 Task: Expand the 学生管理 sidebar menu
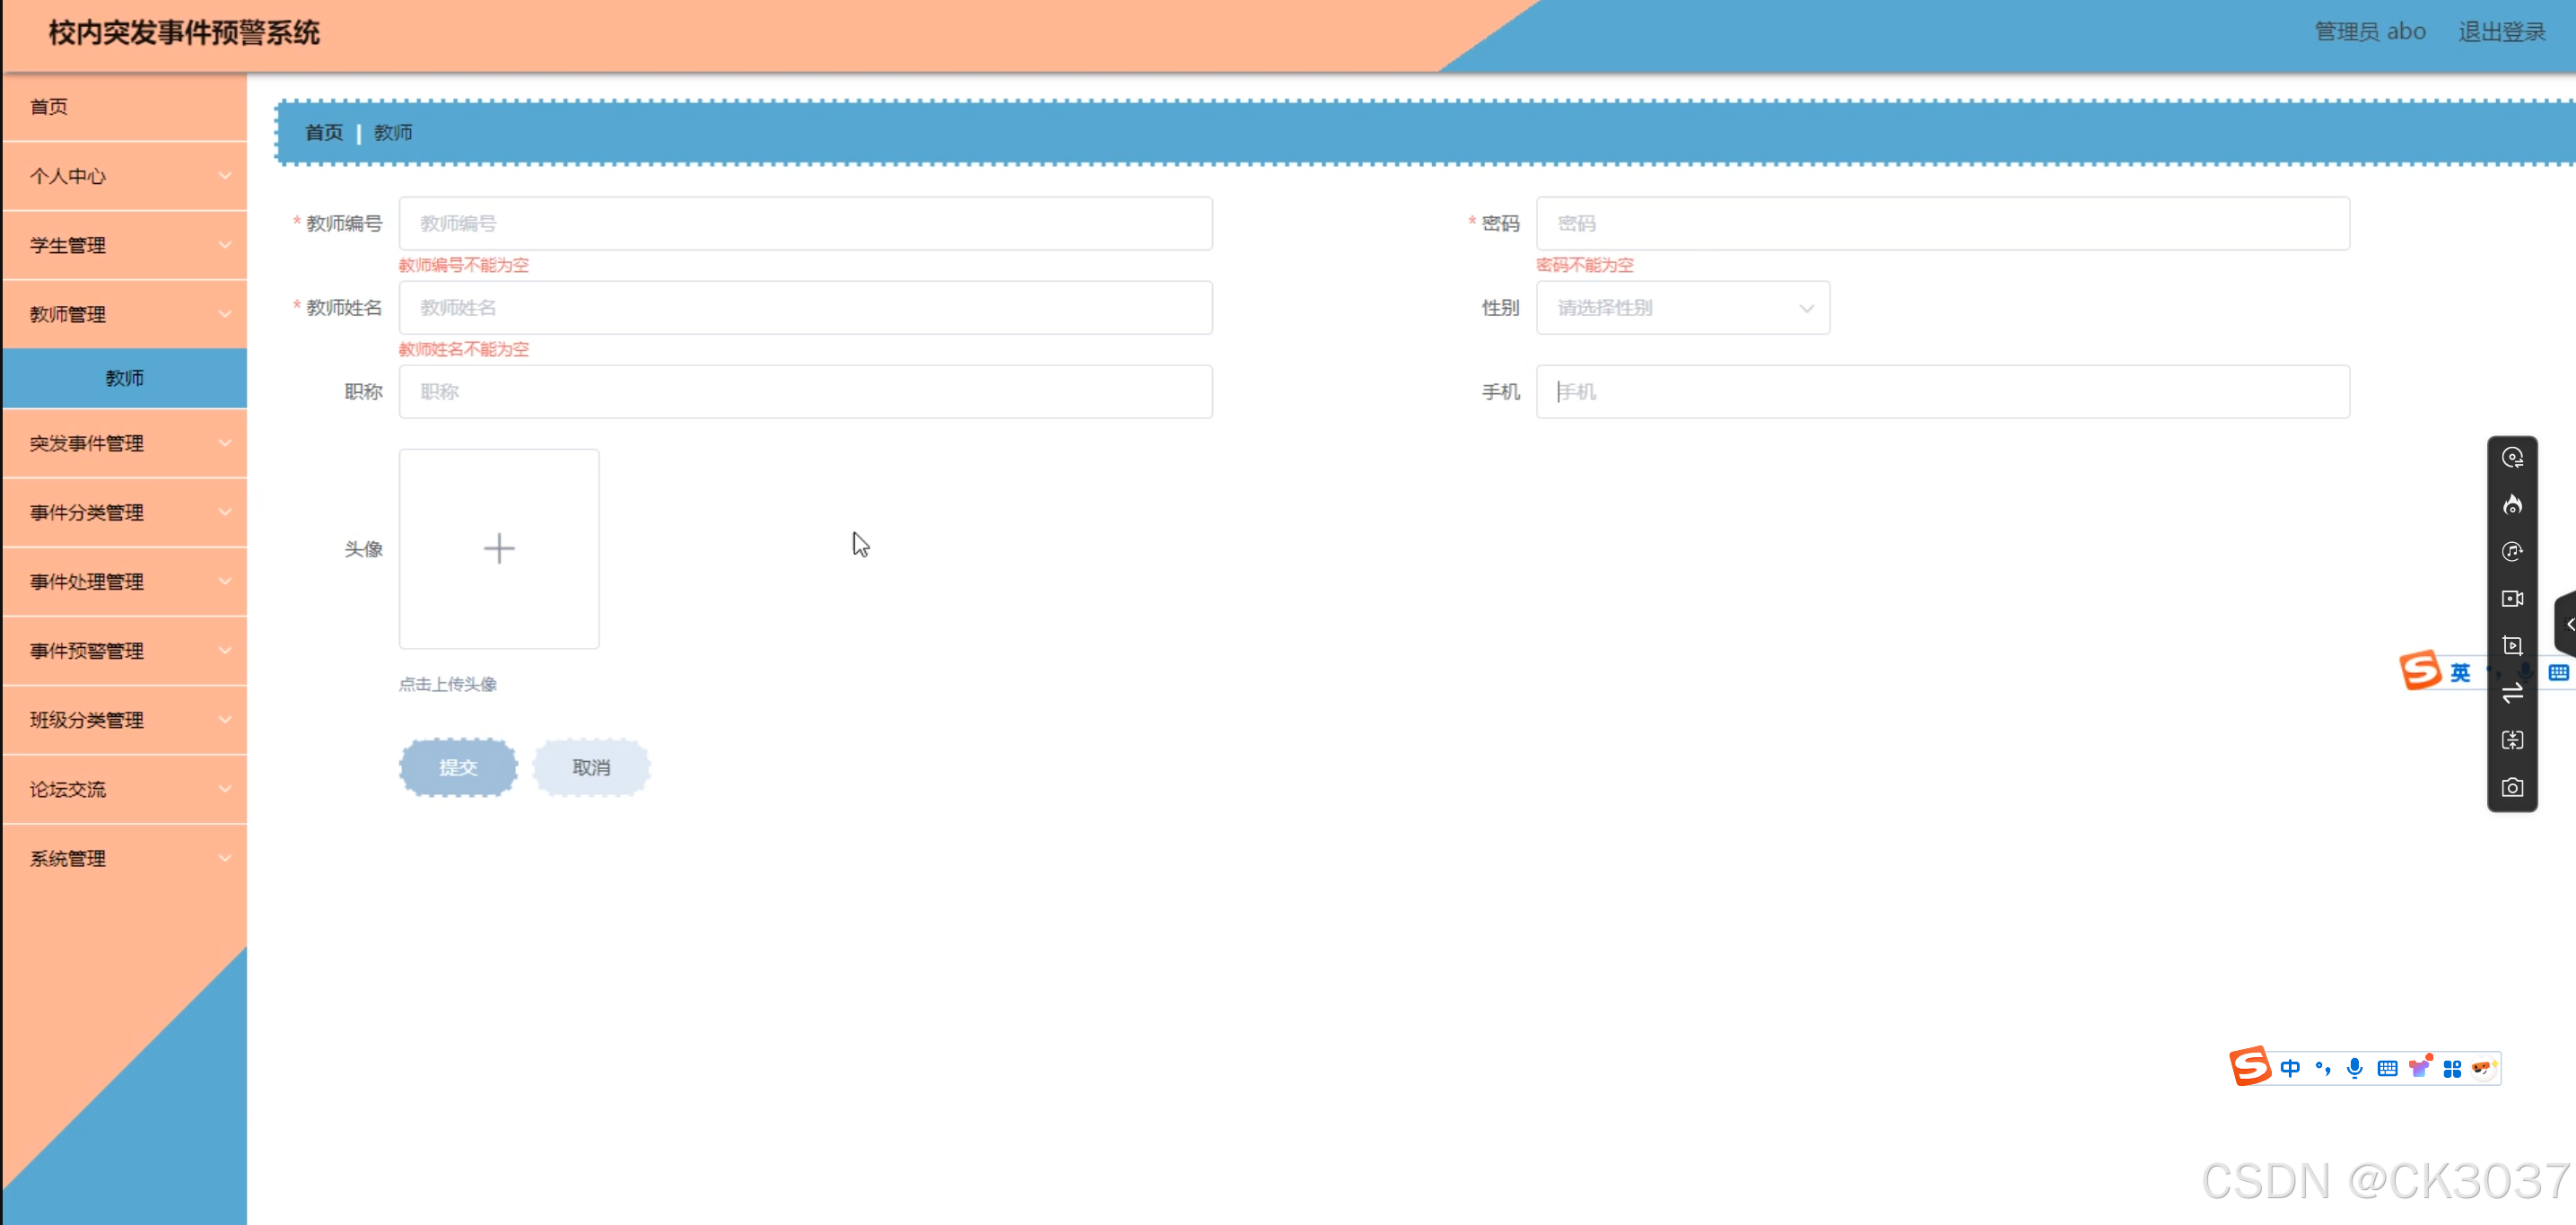[125, 245]
